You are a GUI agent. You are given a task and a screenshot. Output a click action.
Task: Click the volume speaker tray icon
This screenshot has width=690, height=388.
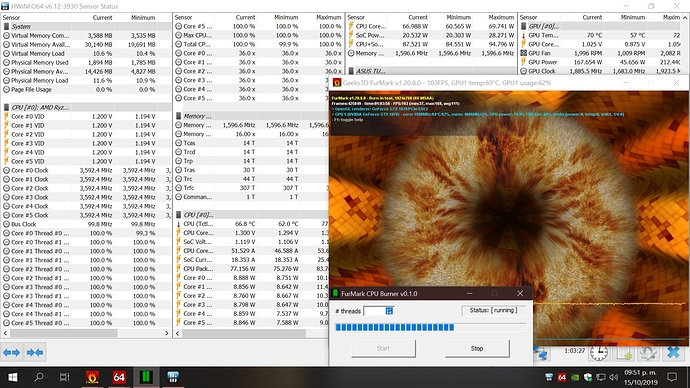point(613,377)
